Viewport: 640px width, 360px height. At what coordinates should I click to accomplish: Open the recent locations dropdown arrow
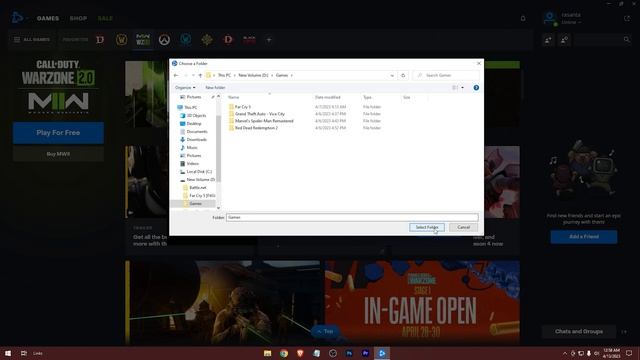click(193, 76)
